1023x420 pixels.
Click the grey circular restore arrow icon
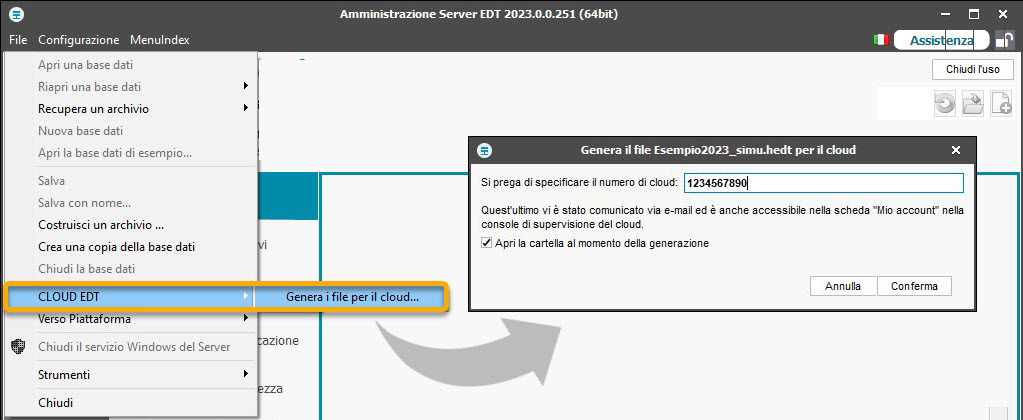tap(945, 104)
